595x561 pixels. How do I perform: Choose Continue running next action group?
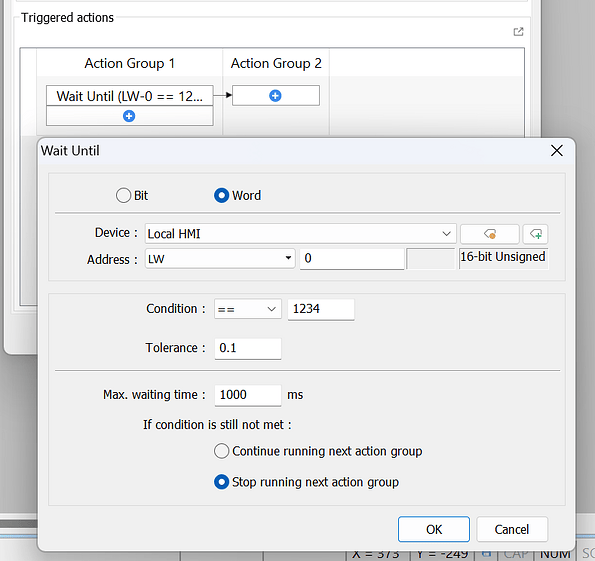point(318,451)
